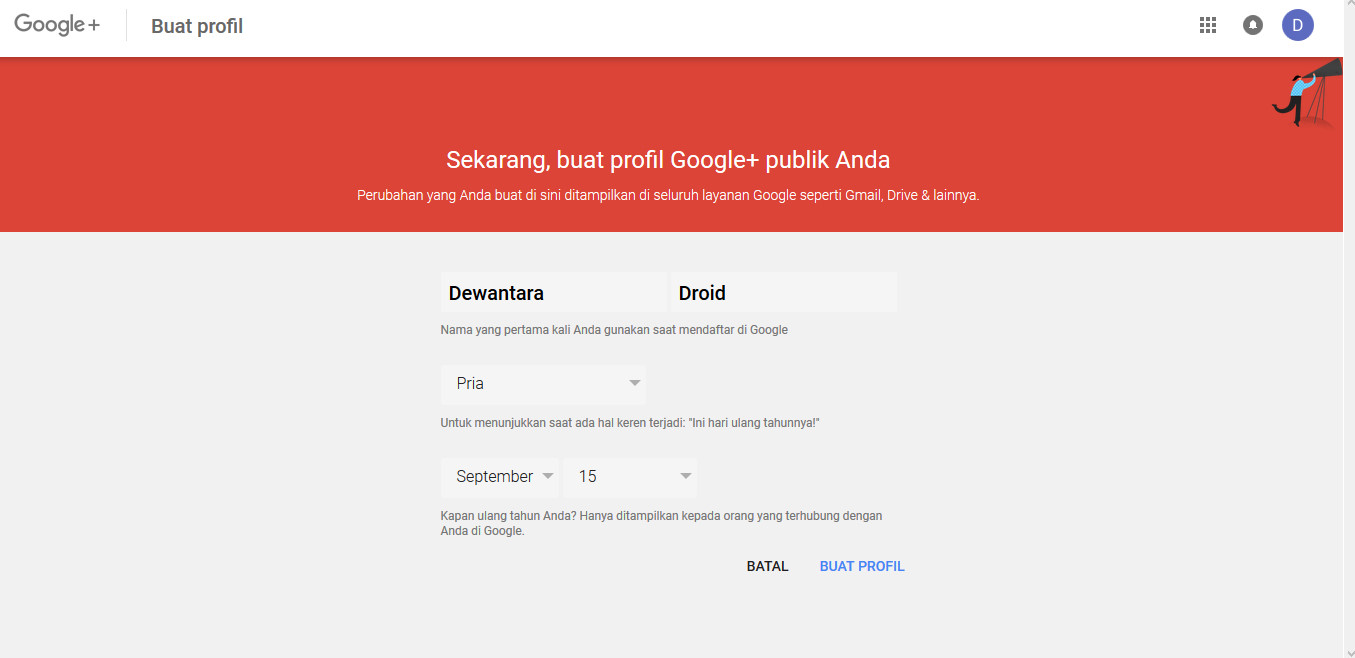Click the vertical scrollbar on the right
Image resolution: width=1355 pixels, height=658 pixels.
point(1348,329)
